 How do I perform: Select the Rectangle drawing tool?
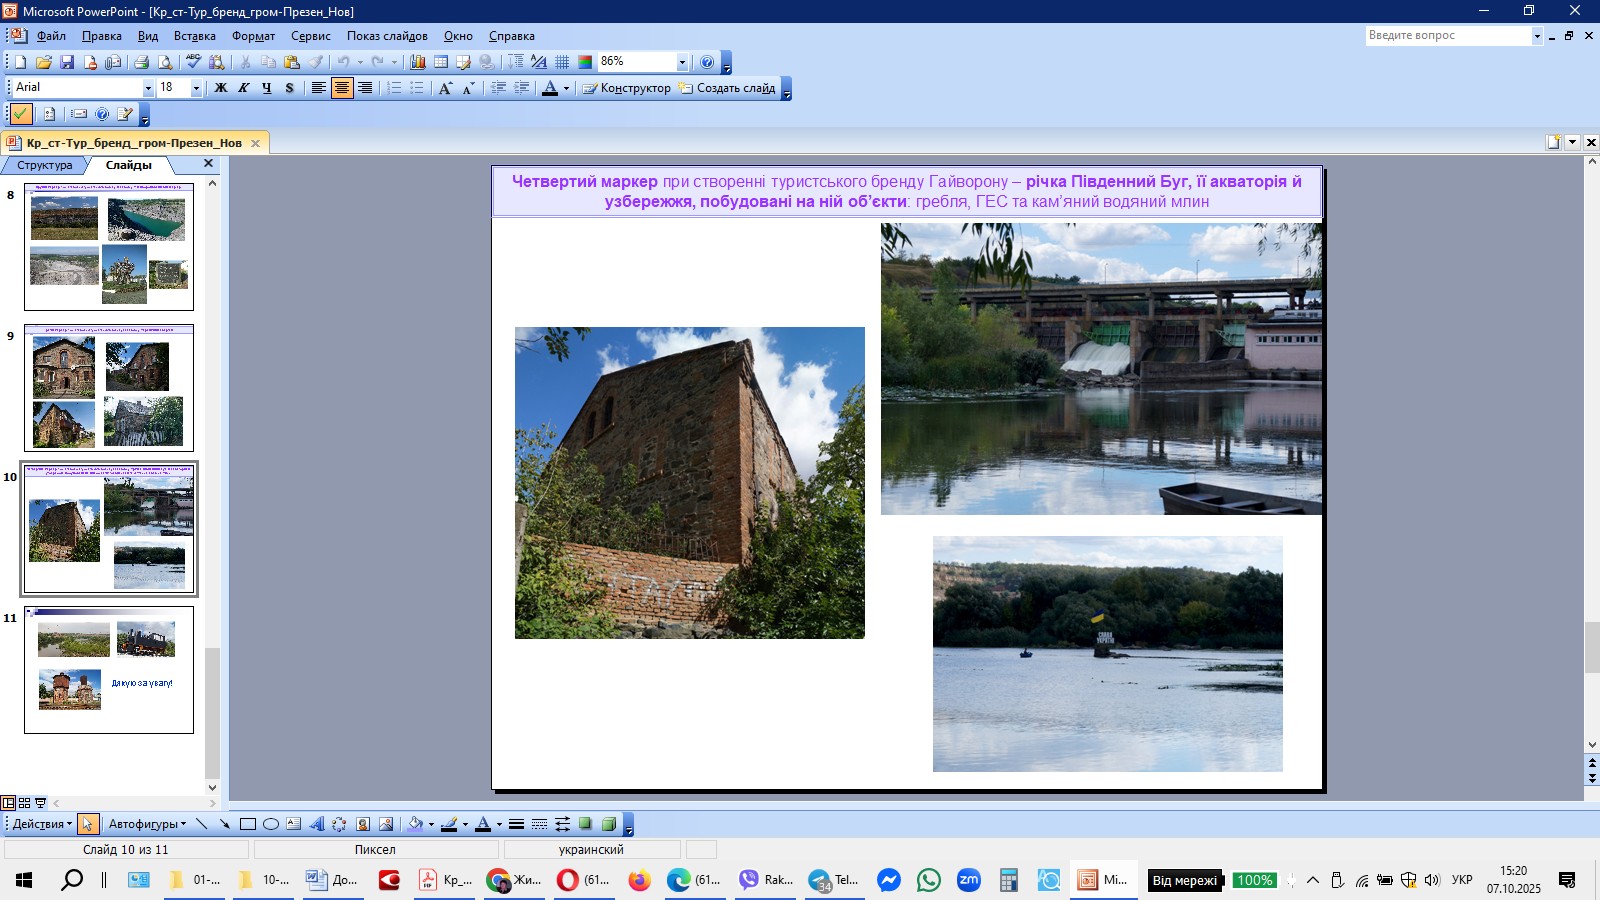[x=247, y=824]
